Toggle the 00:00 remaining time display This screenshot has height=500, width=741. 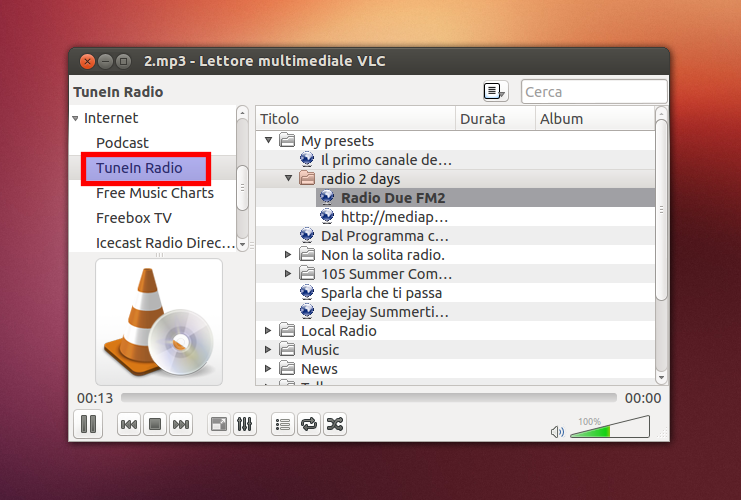[x=643, y=398]
